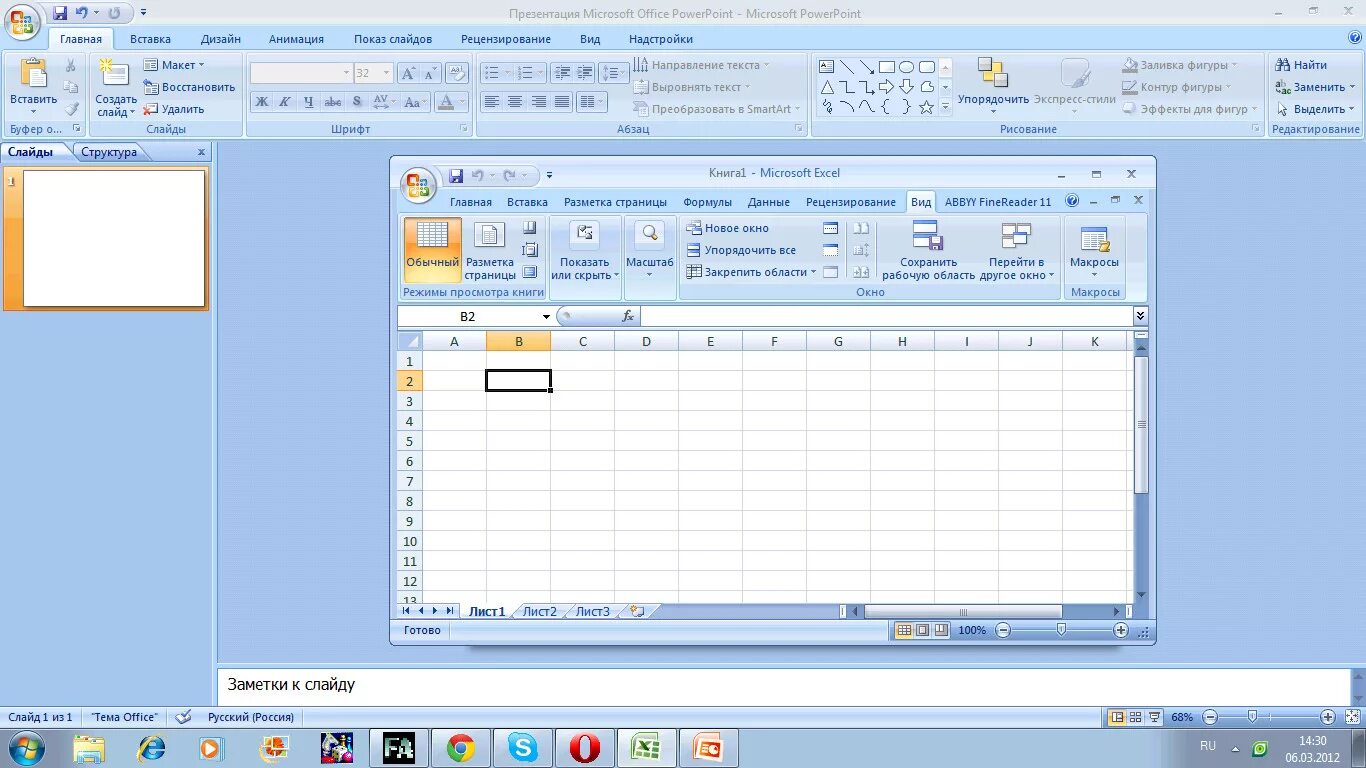Open Skype from the taskbar
Viewport: 1366px width, 768px height.
click(522, 748)
